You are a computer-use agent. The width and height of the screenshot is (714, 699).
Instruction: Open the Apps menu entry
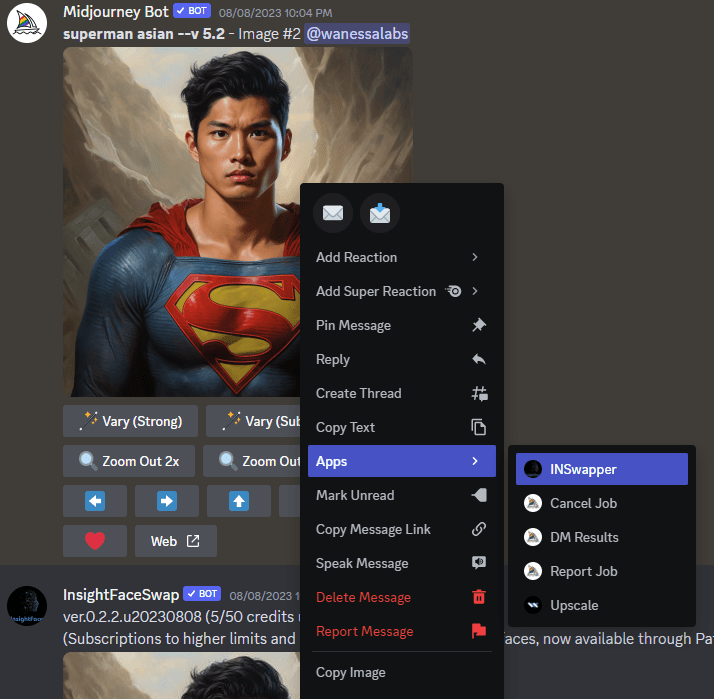[x=402, y=461]
